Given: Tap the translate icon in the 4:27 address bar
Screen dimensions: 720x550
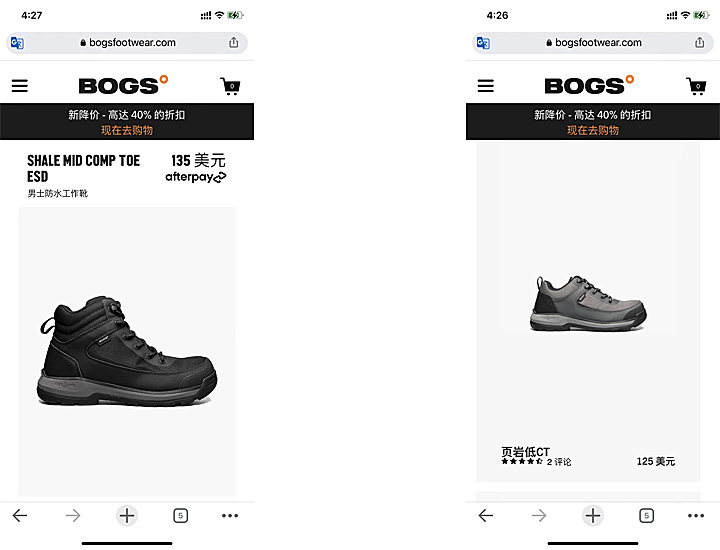Looking at the screenshot, I should [17, 43].
